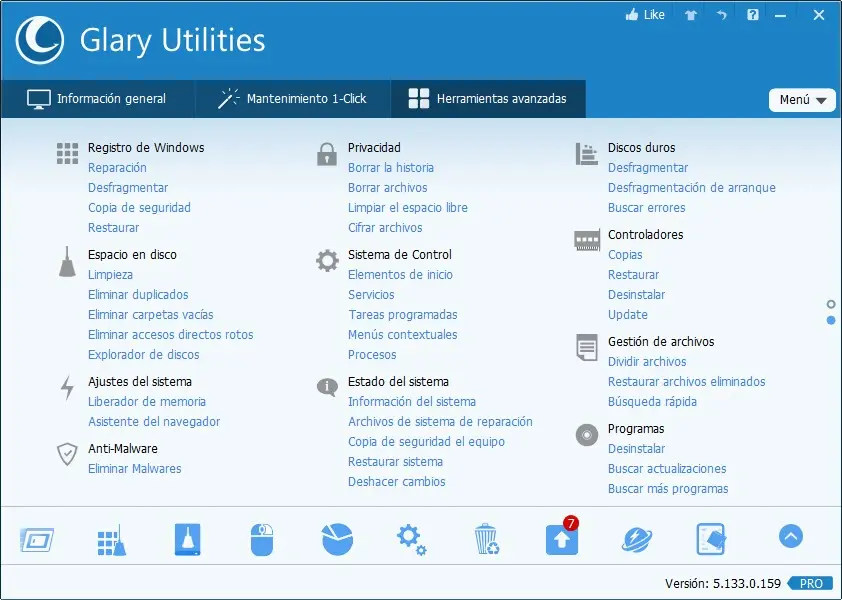Viewport: 842px width, 600px height.
Task: Click the registry cleaner grid-and-broom icon
Action: click(x=112, y=540)
